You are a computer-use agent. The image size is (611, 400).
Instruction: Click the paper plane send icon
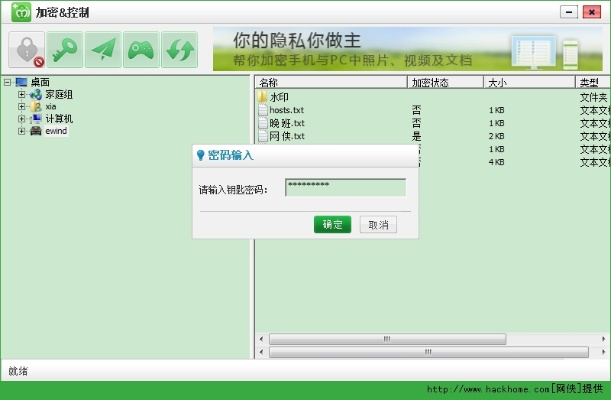[x=102, y=49]
